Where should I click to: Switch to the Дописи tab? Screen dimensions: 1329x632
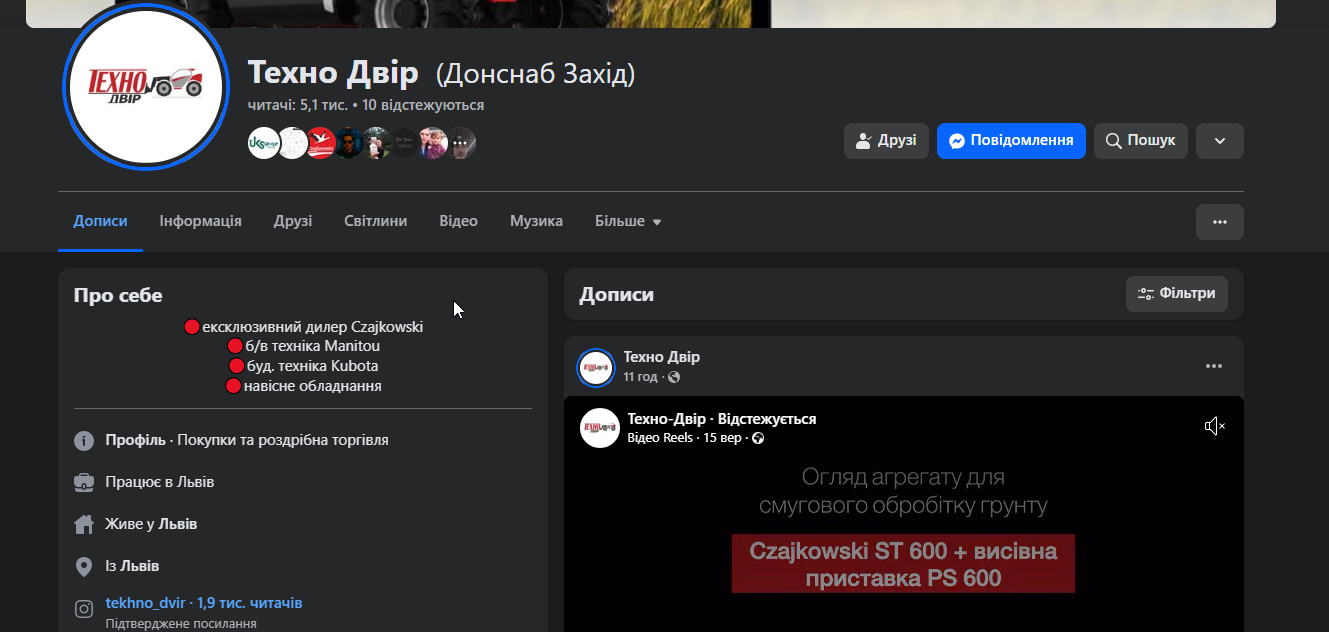100,221
